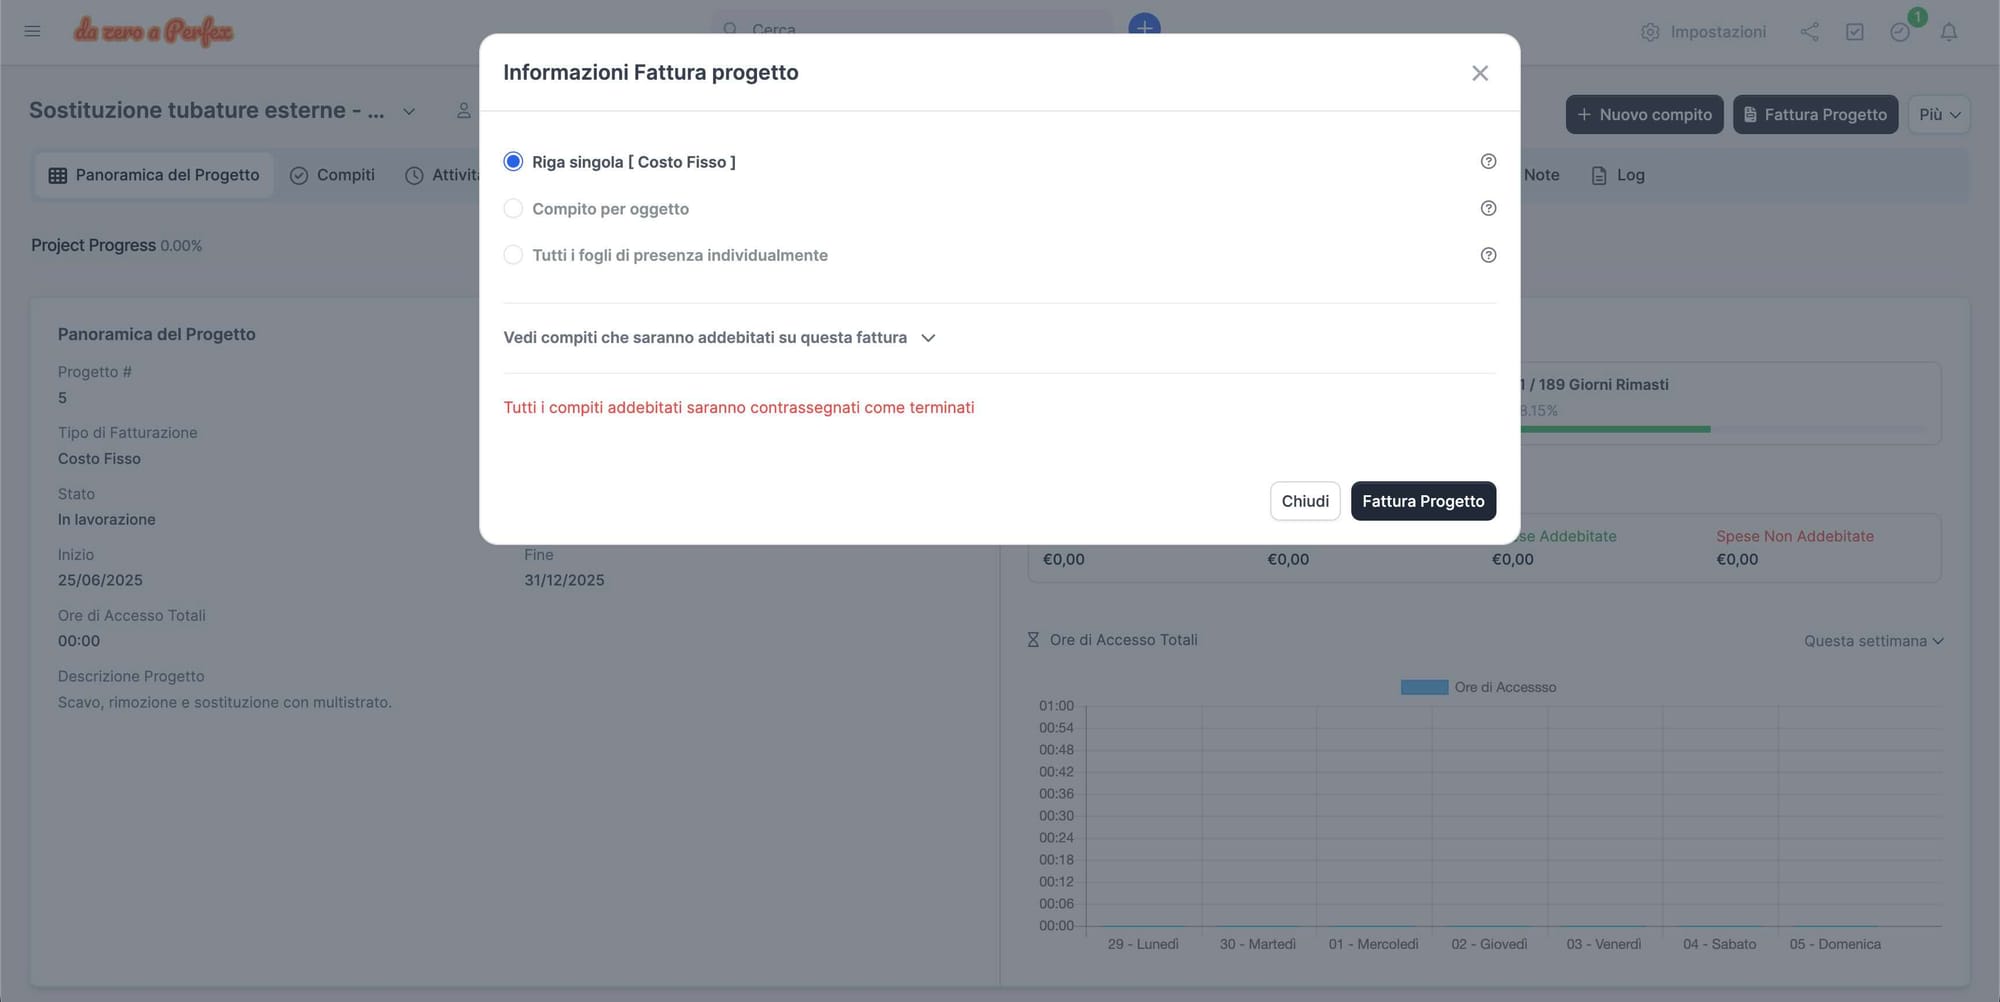Click help icon beside Riga singola option

point(1488,162)
